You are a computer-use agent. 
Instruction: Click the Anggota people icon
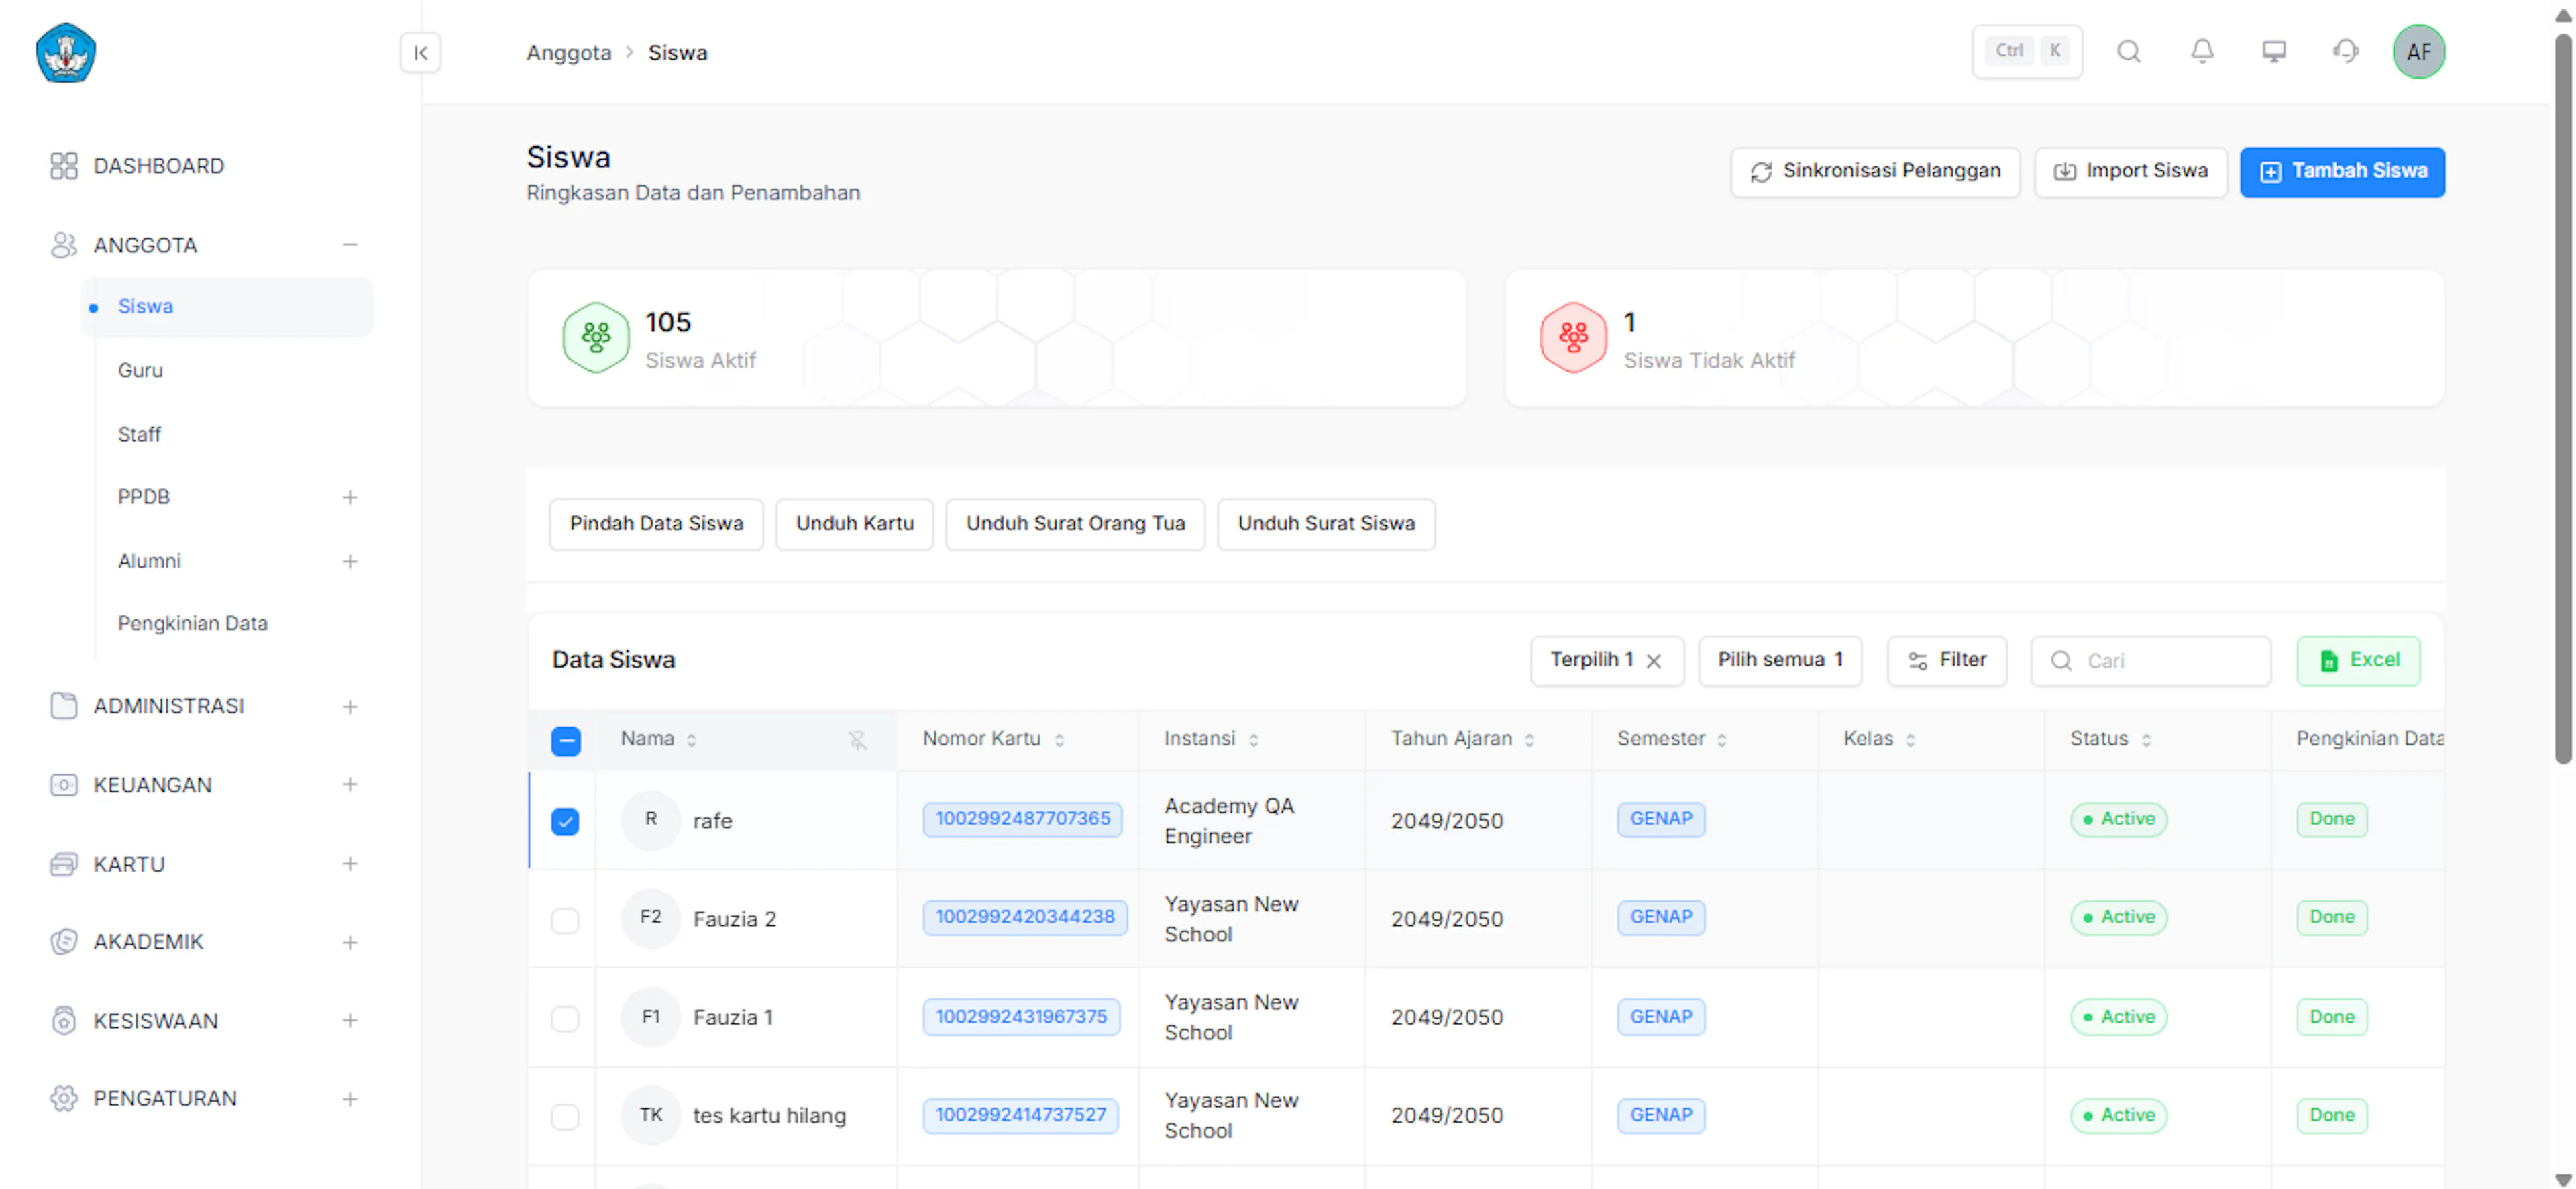tap(64, 245)
